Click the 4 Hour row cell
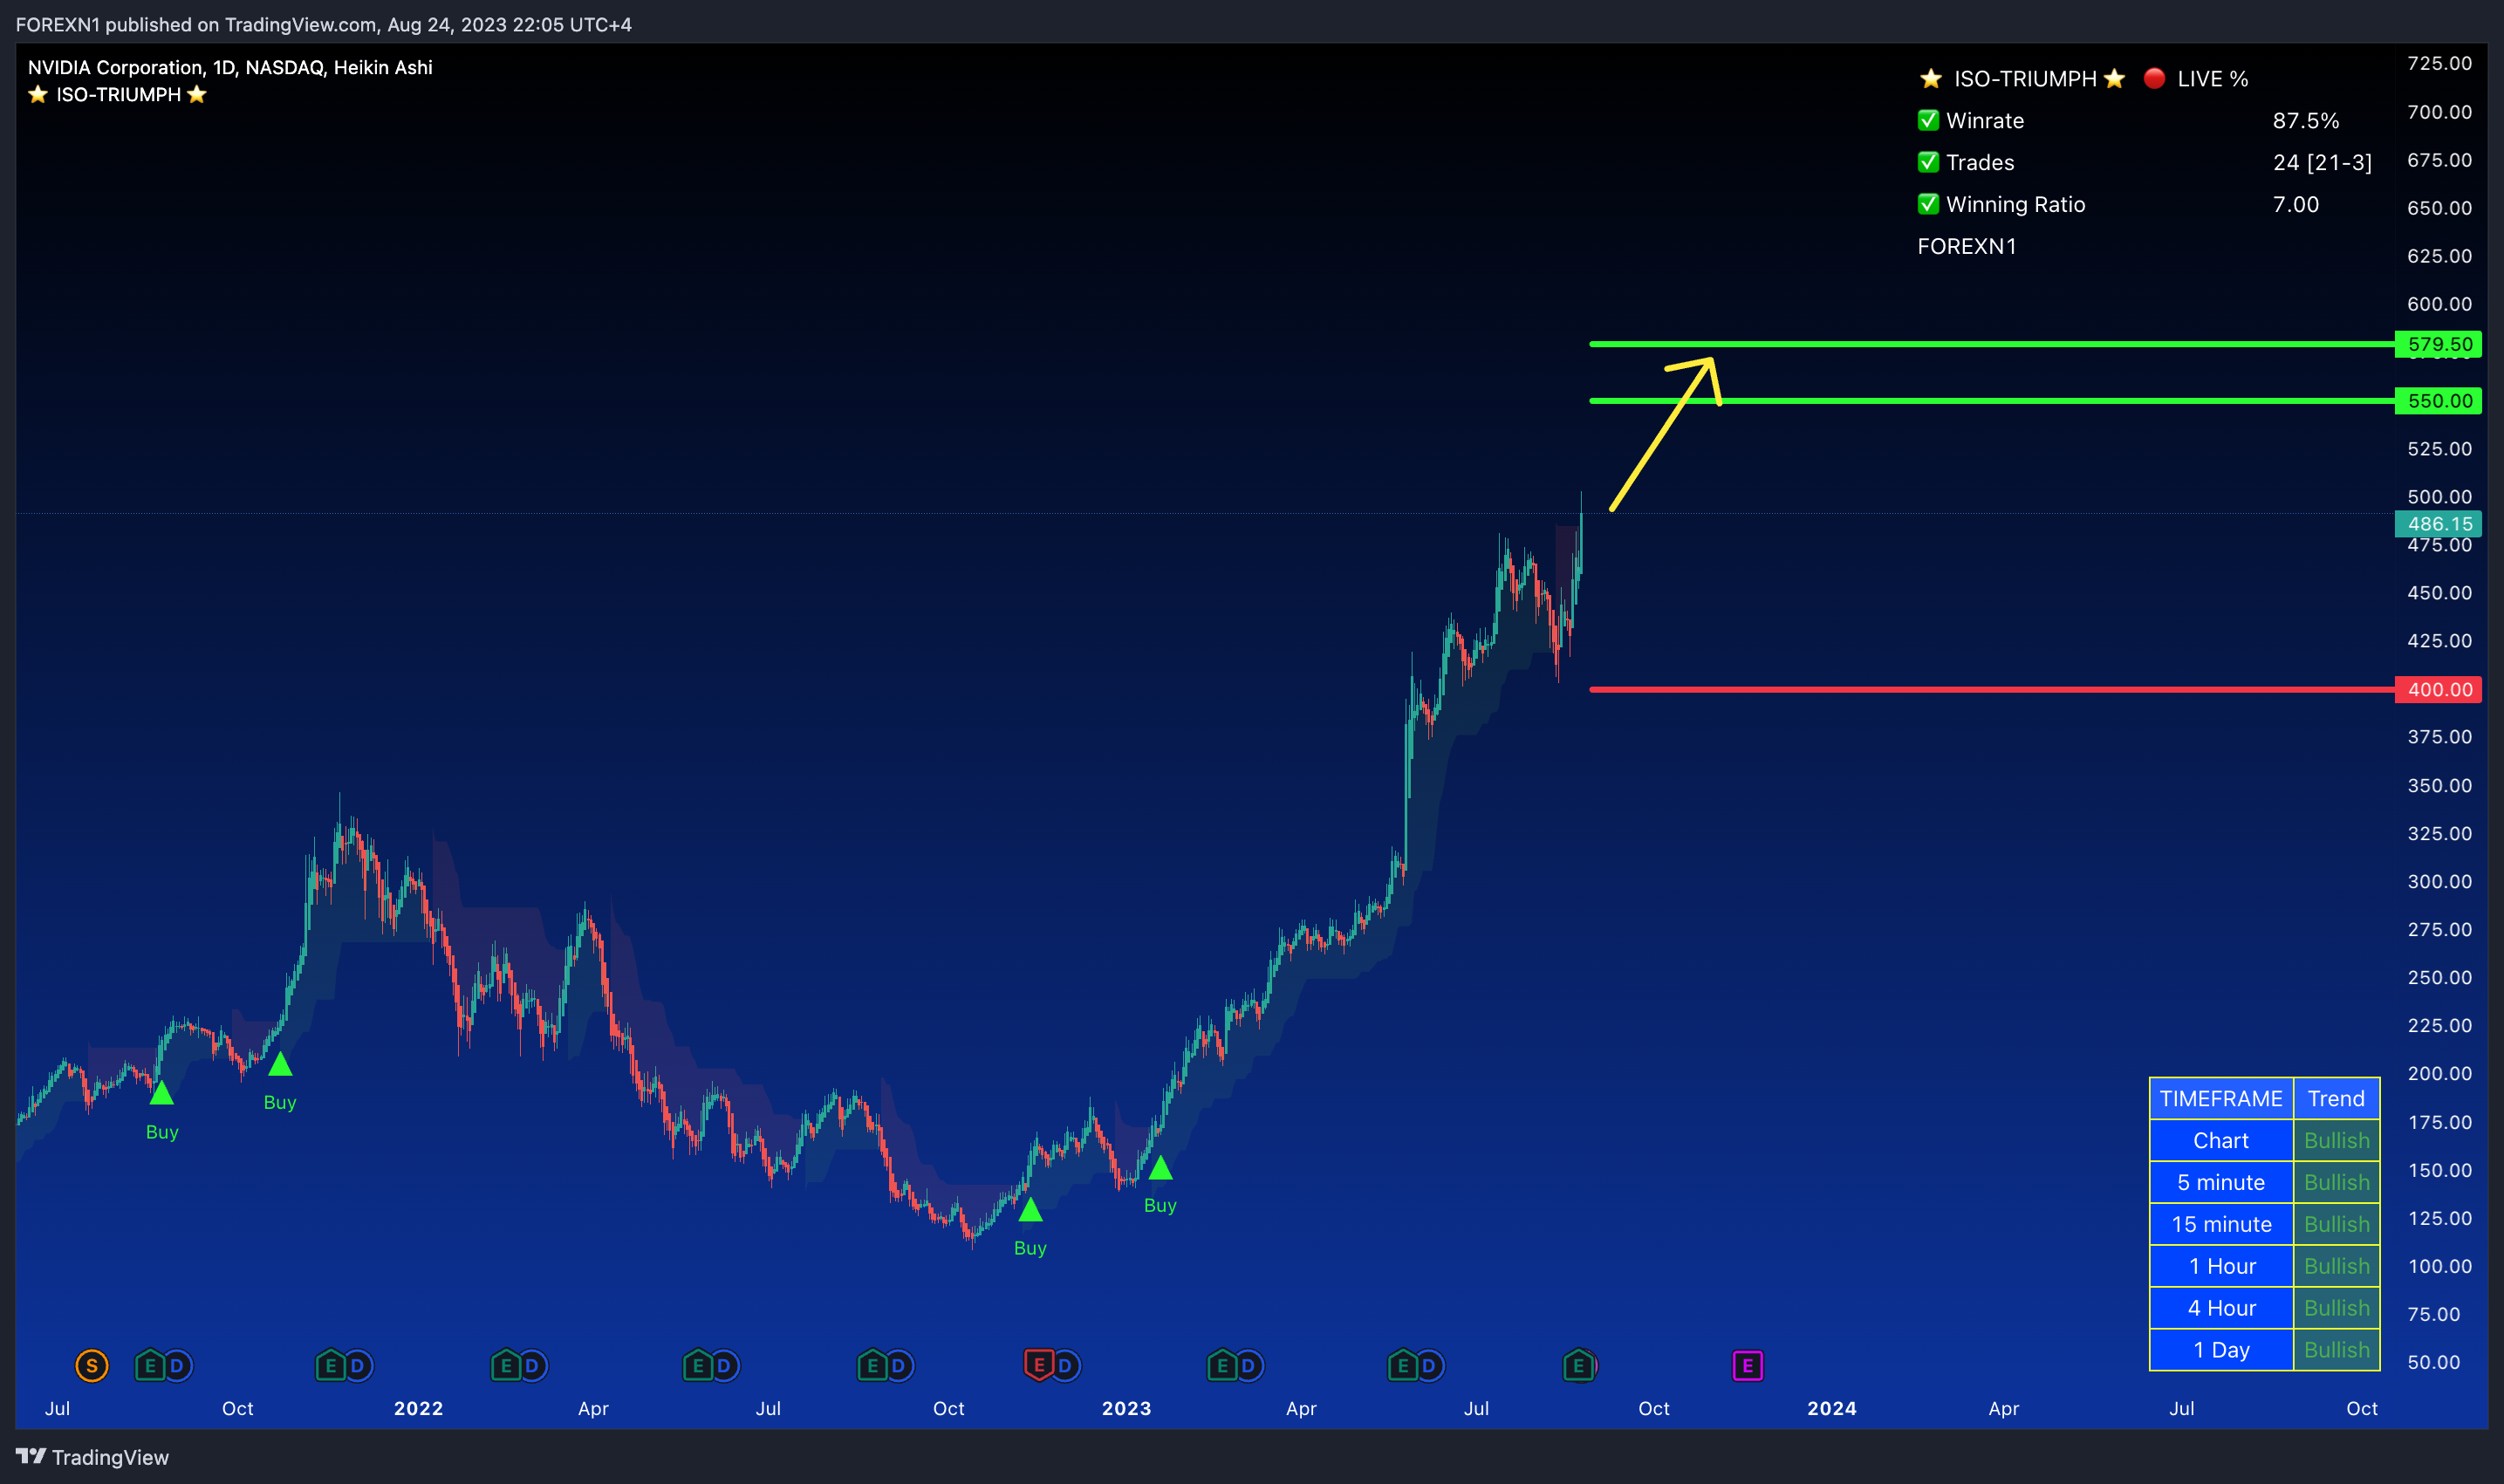Viewport: 2504px width, 1484px height. (2221, 1308)
